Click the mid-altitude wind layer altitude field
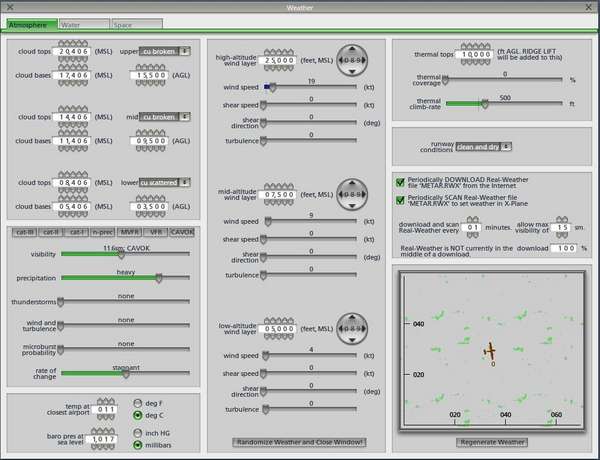Viewport: 600px width, 460px height. click(279, 195)
